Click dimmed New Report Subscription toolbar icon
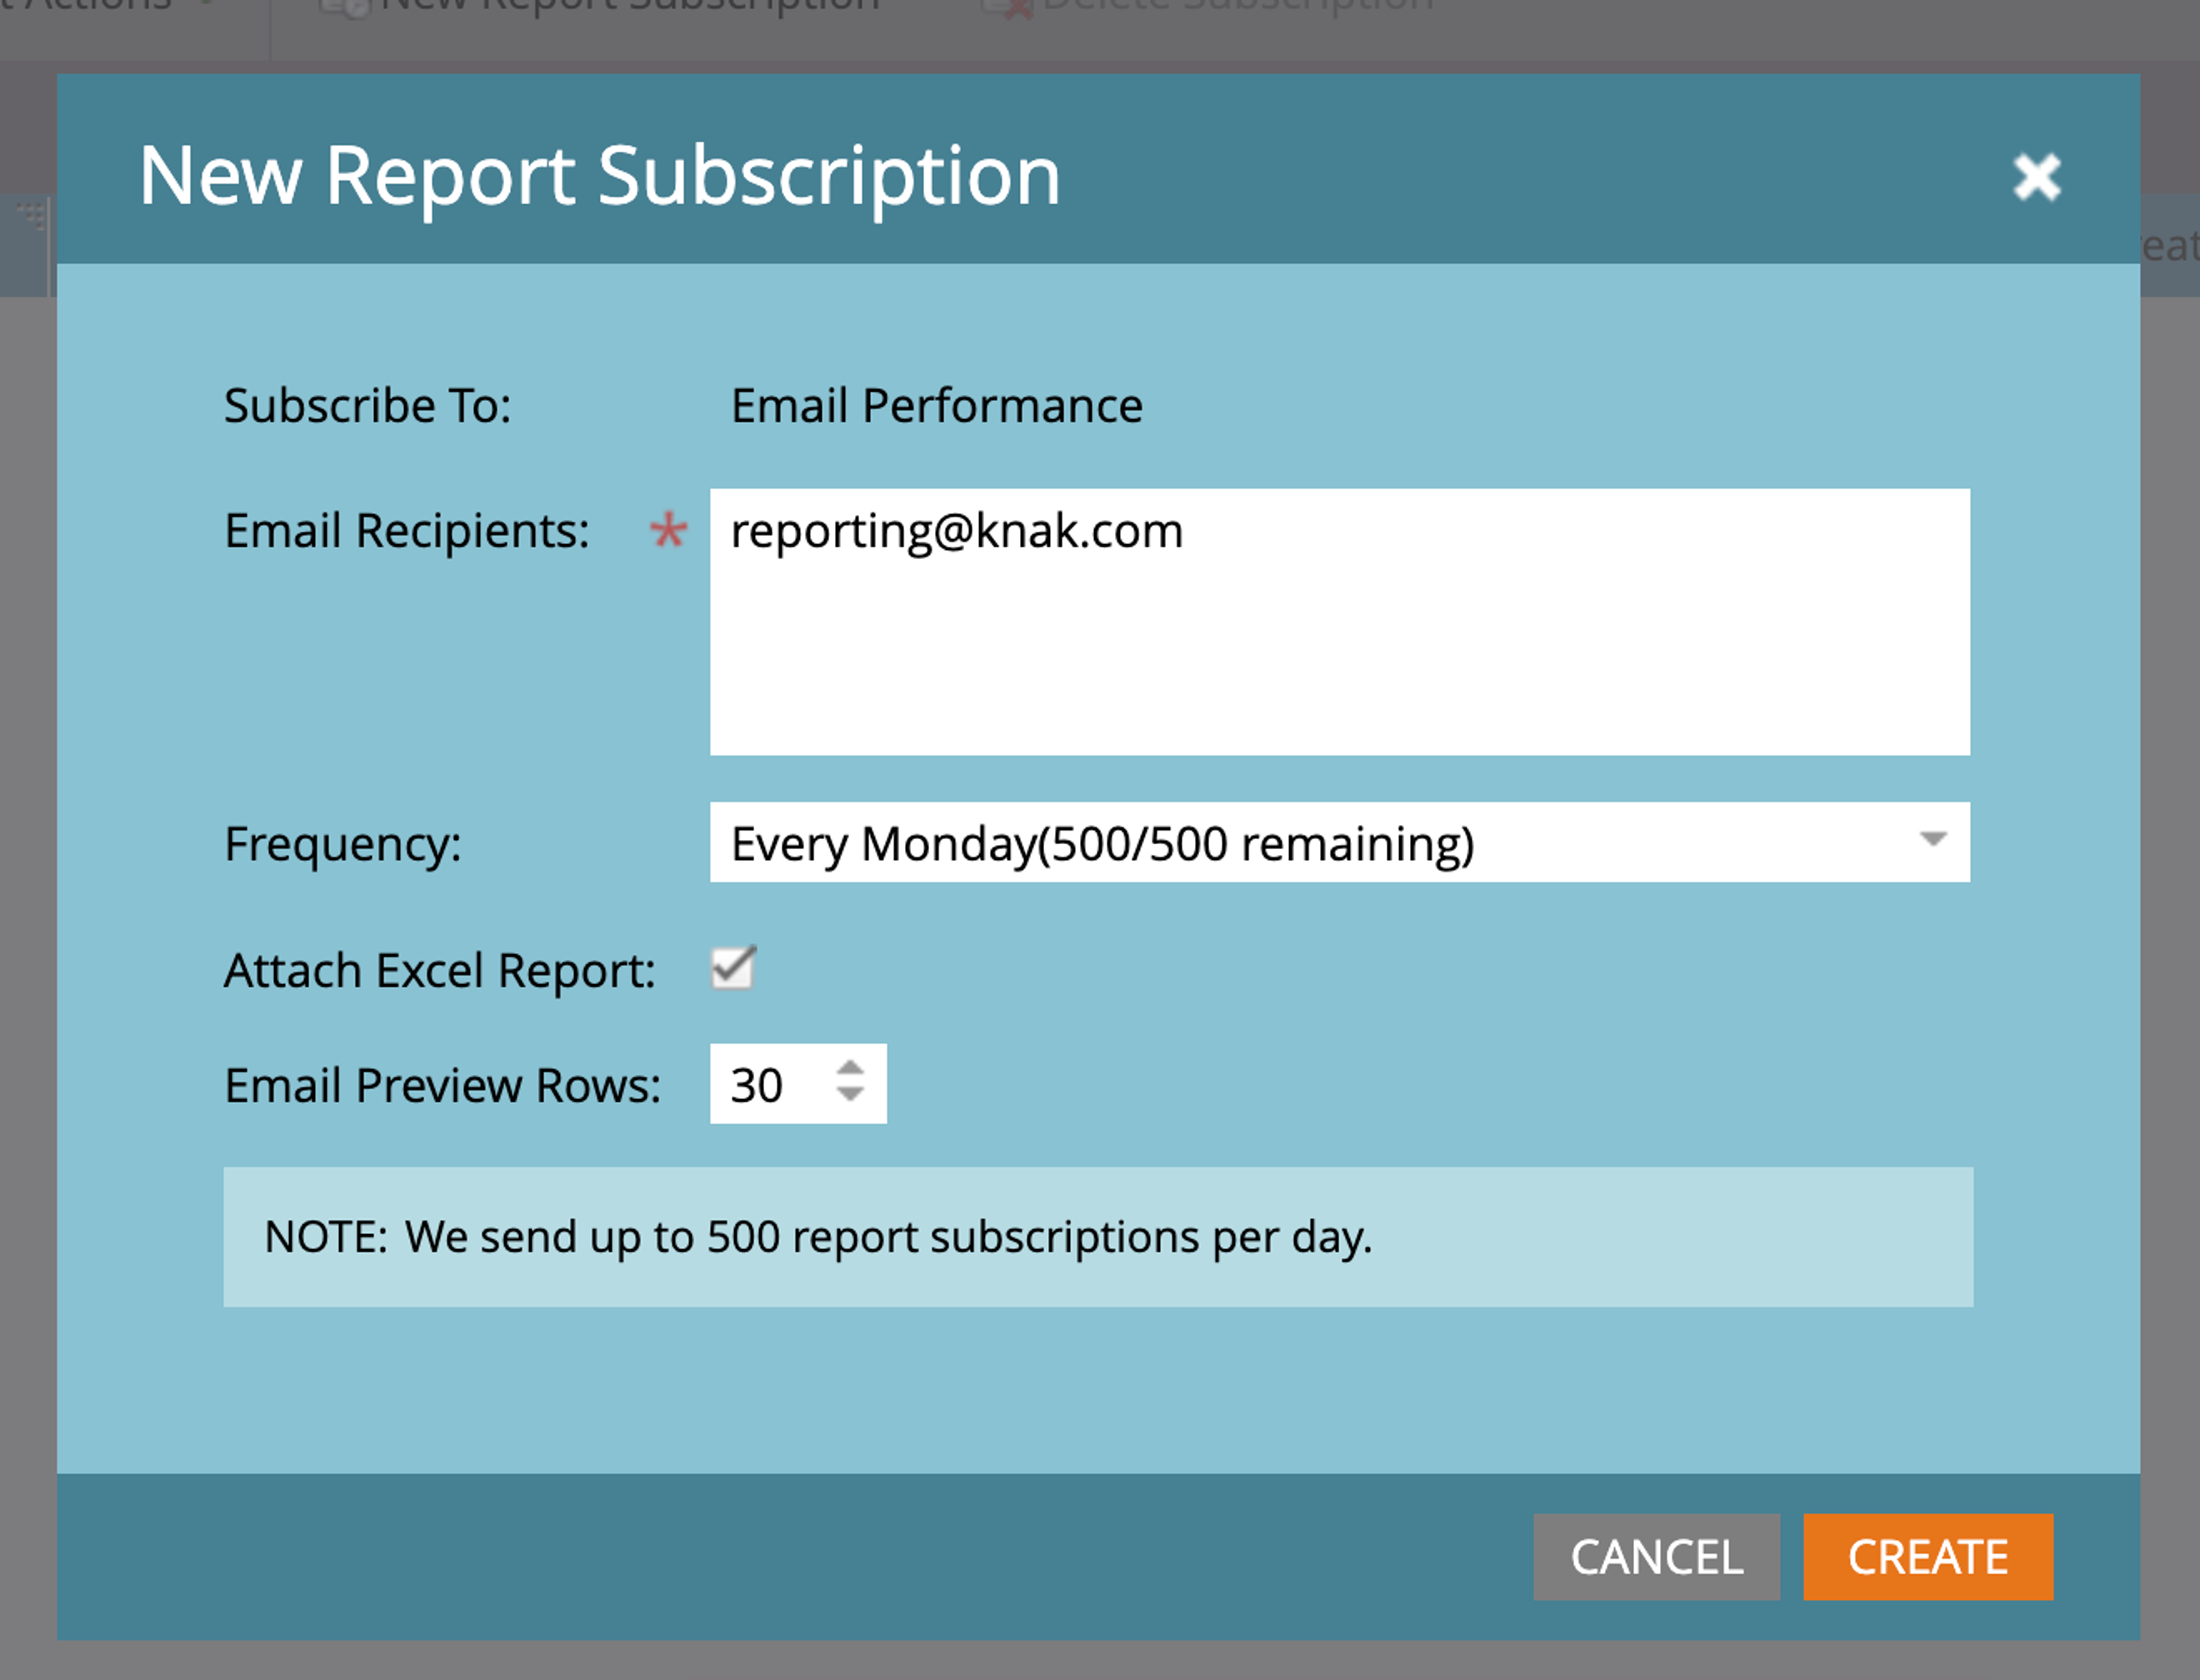 344,8
